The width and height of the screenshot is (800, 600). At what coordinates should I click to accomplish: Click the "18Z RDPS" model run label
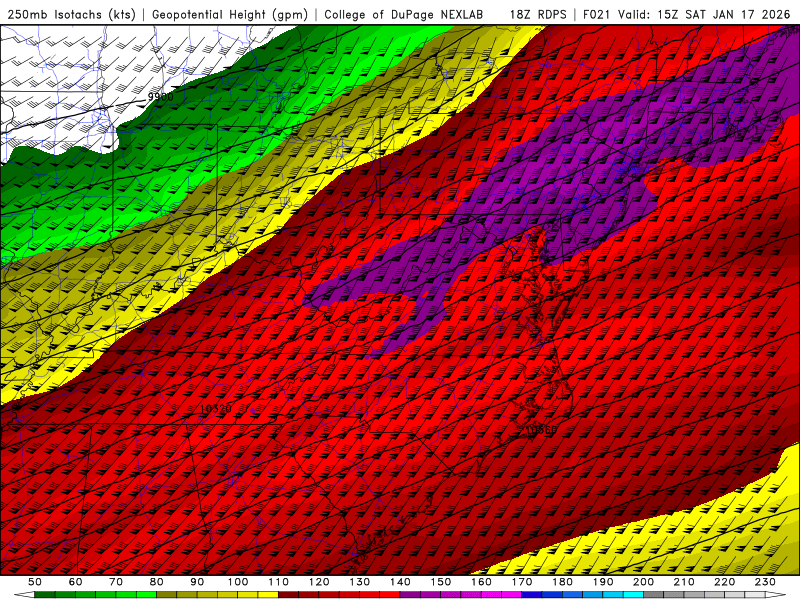pos(538,14)
